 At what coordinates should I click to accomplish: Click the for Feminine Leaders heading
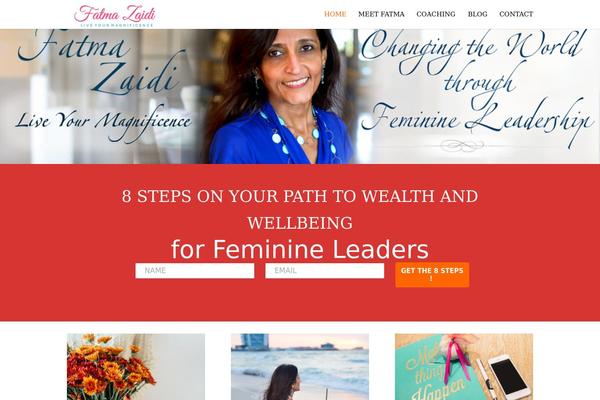300,250
